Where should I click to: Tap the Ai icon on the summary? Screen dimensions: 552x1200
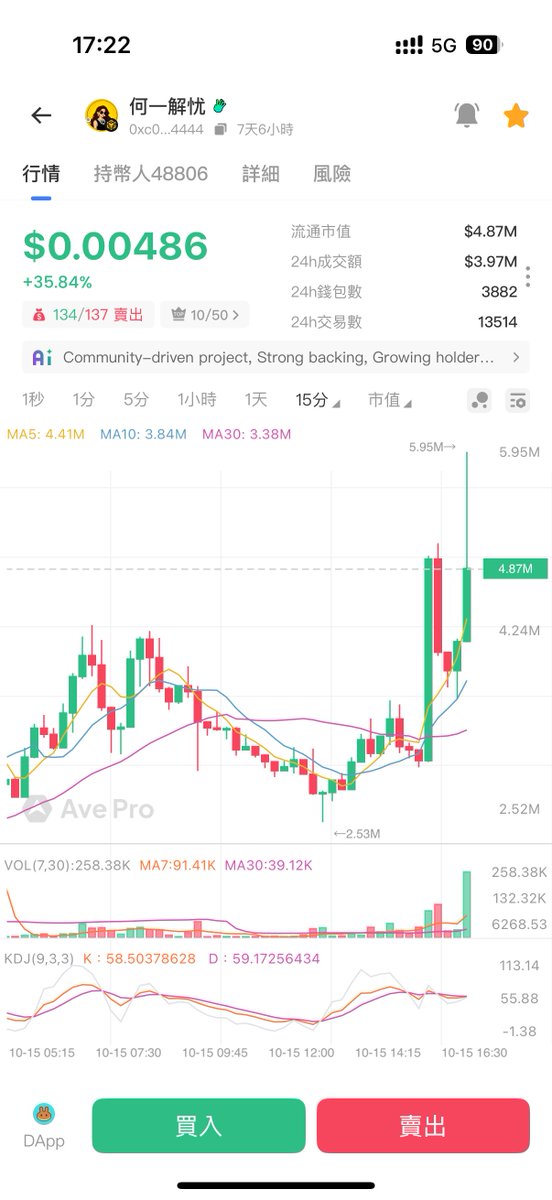(x=42, y=357)
